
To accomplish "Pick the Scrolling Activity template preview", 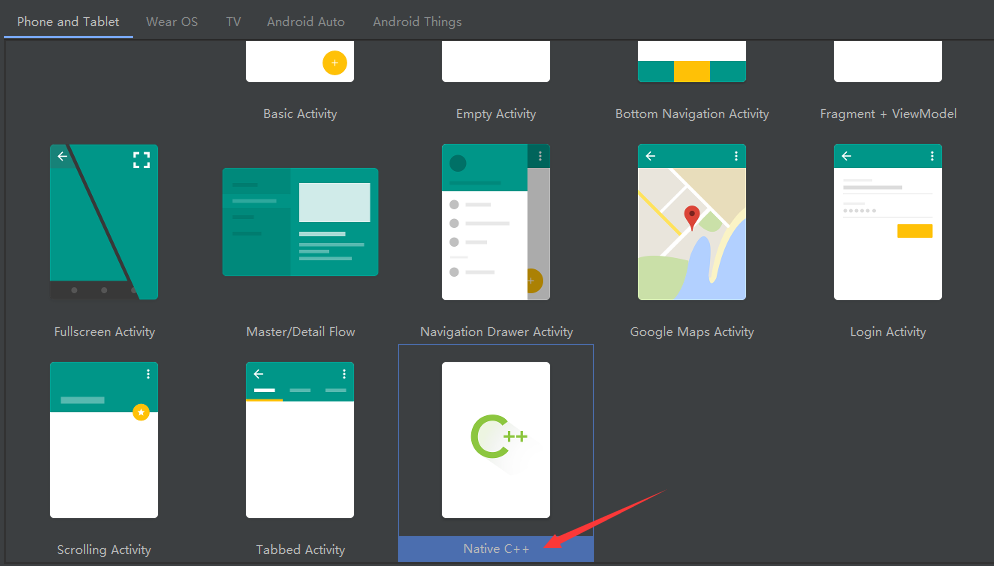I will tap(104, 440).
